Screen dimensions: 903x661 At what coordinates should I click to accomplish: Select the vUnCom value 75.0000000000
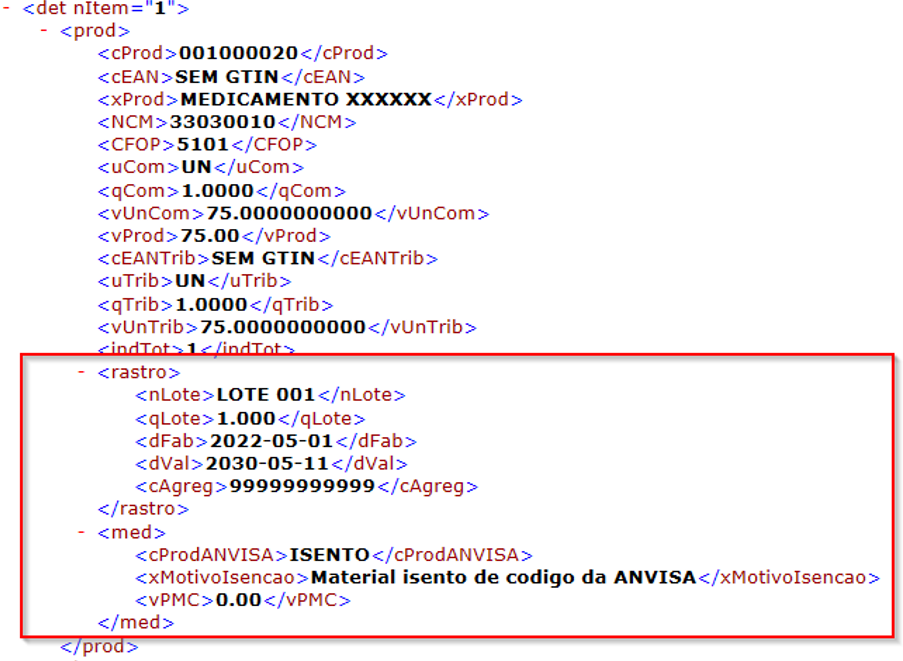pos(289,214)
